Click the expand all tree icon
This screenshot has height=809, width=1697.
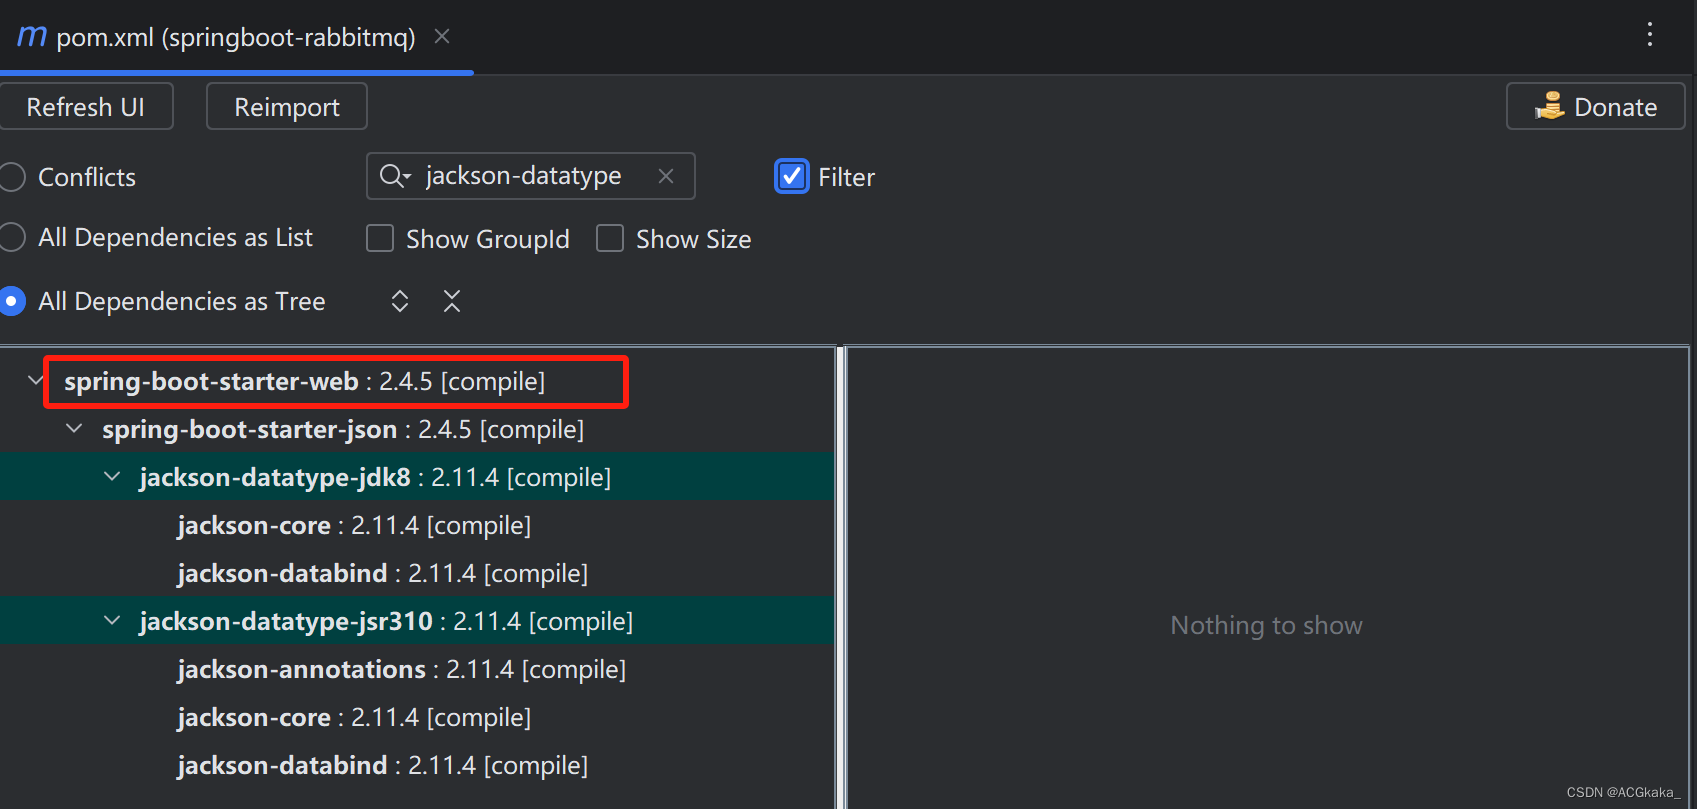(400, 301)
